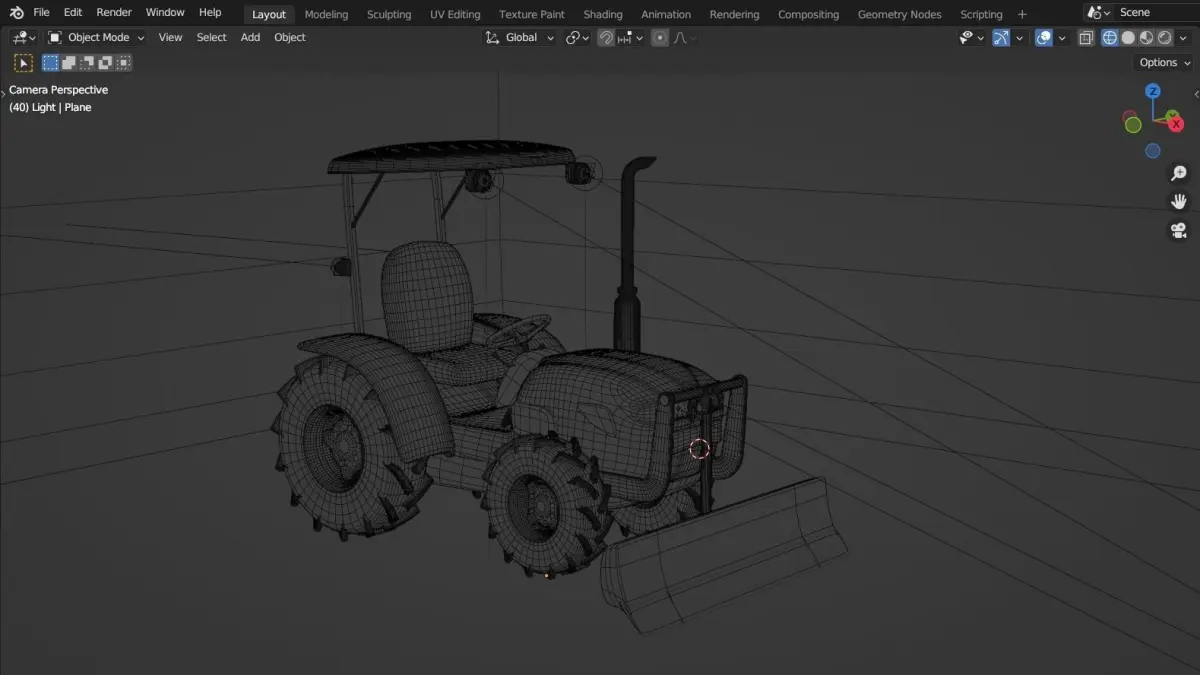Viewport: 1200px width, 675px height.
Task: Switch to the Modeling workspace tab
Action: [327, 14]
